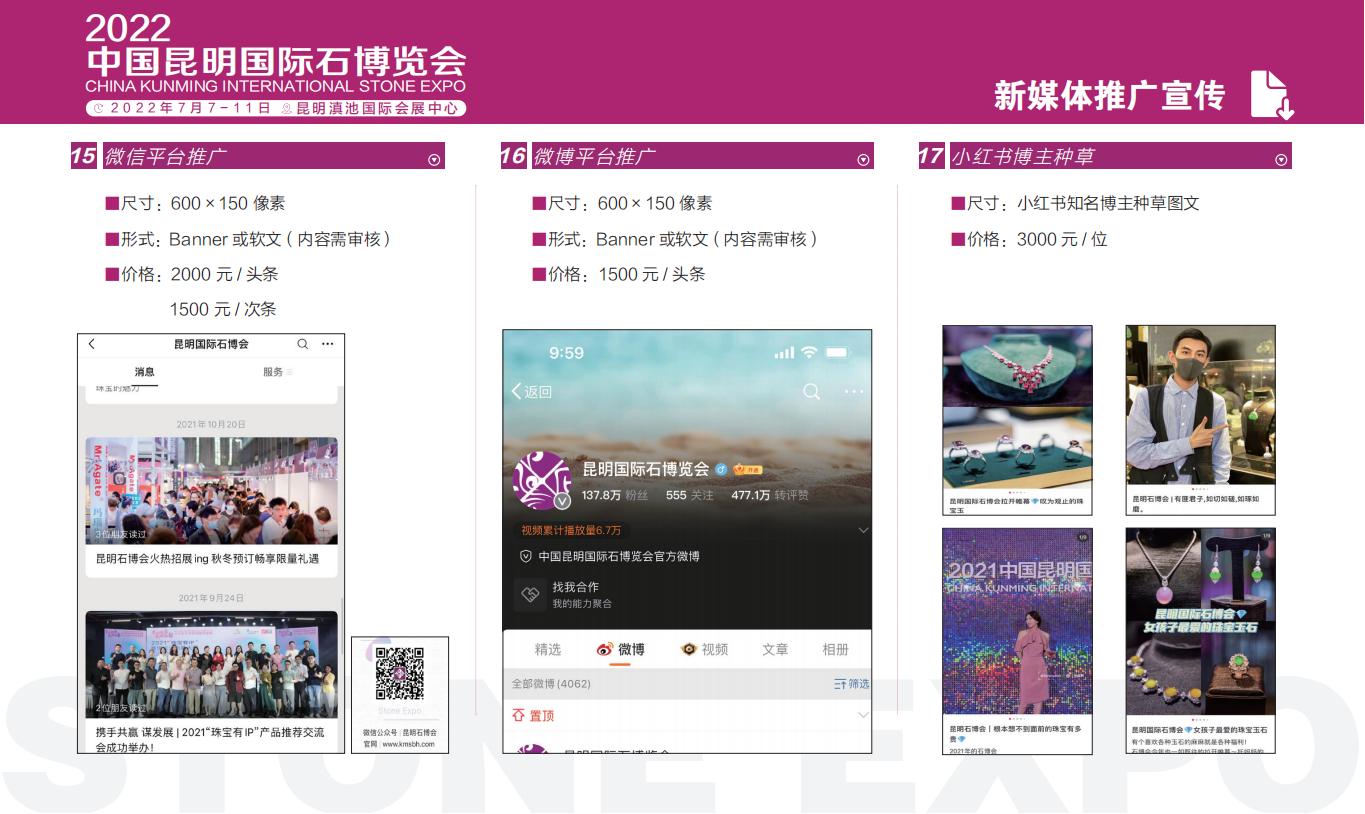Screen dimensions: 1365x814
Task: Click the 昆明国际石博览会 Weibo account name
Action: click(x=646, y=468)
